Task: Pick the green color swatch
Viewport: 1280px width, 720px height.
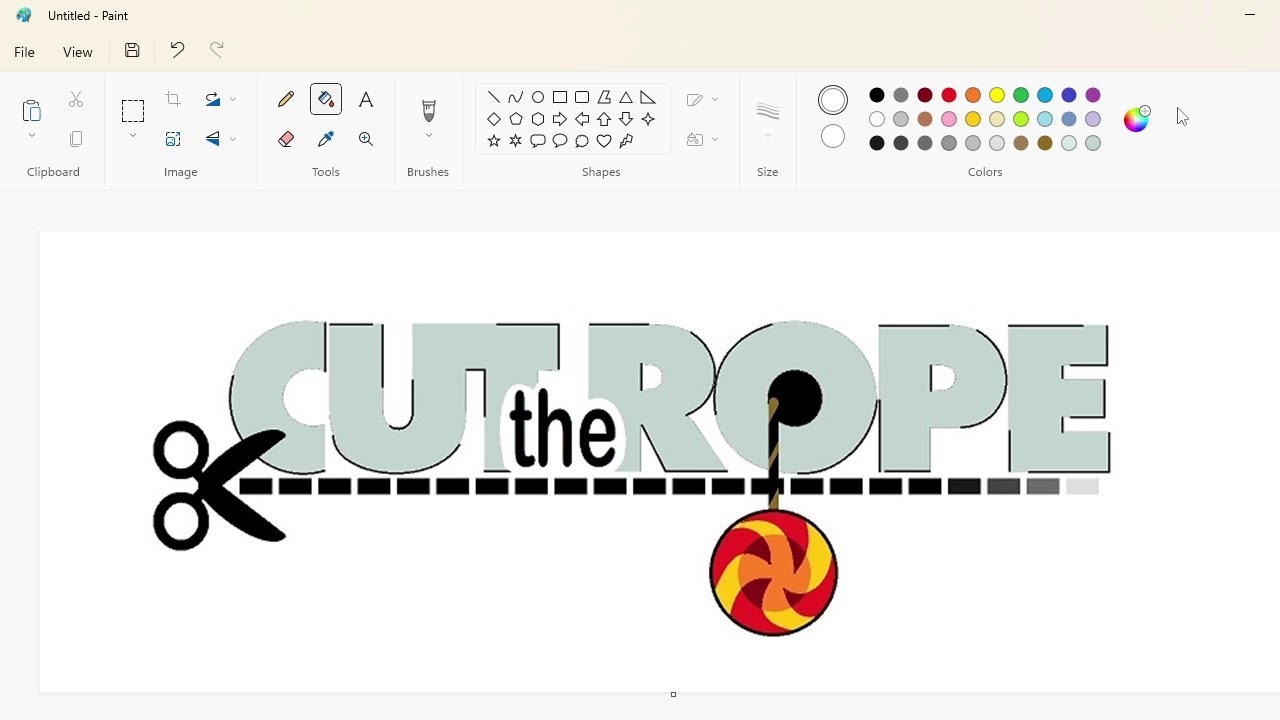Action: coord(1021,95)
